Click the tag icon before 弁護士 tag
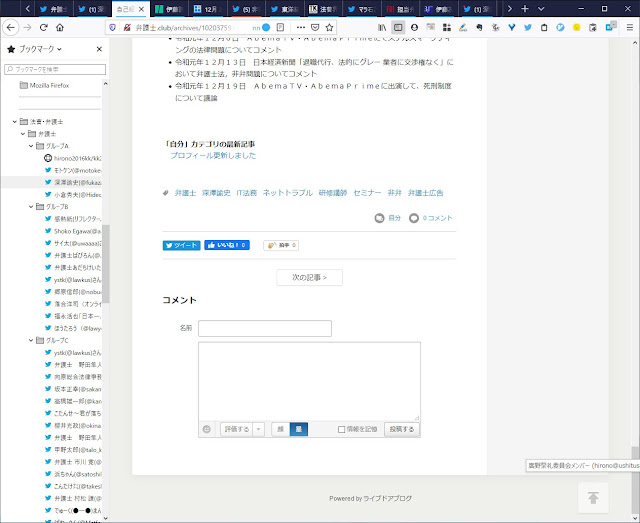This screenshot has height=523, width=640. (165, 193)
